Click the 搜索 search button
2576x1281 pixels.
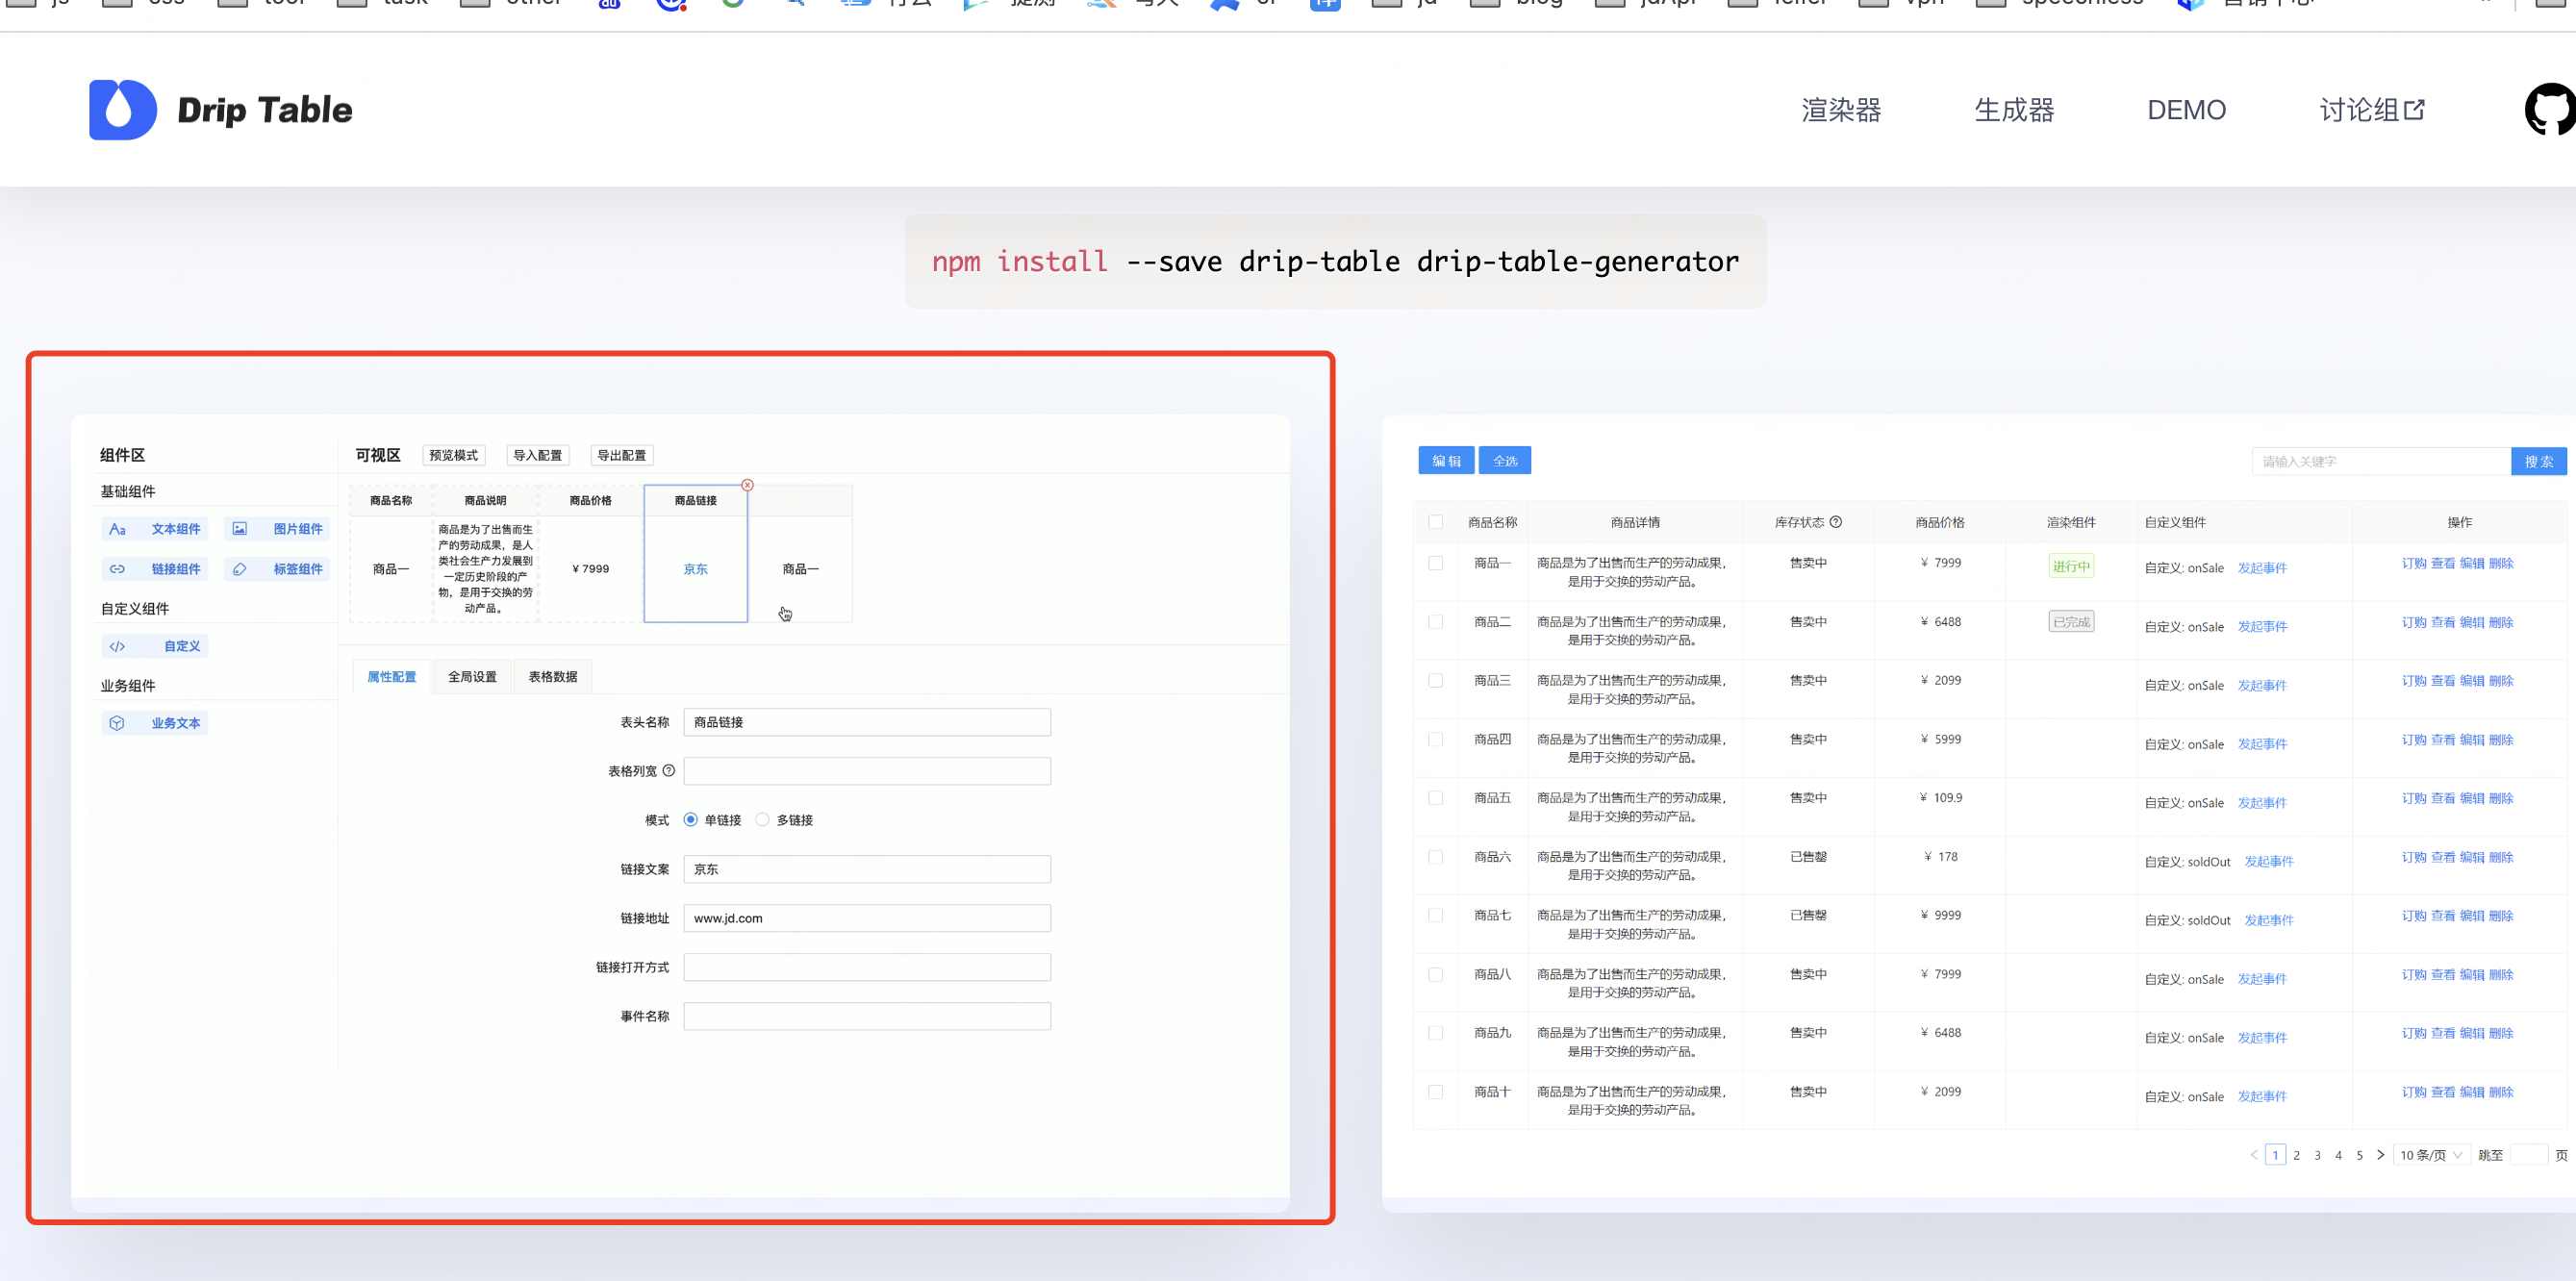pos(2539,460)
